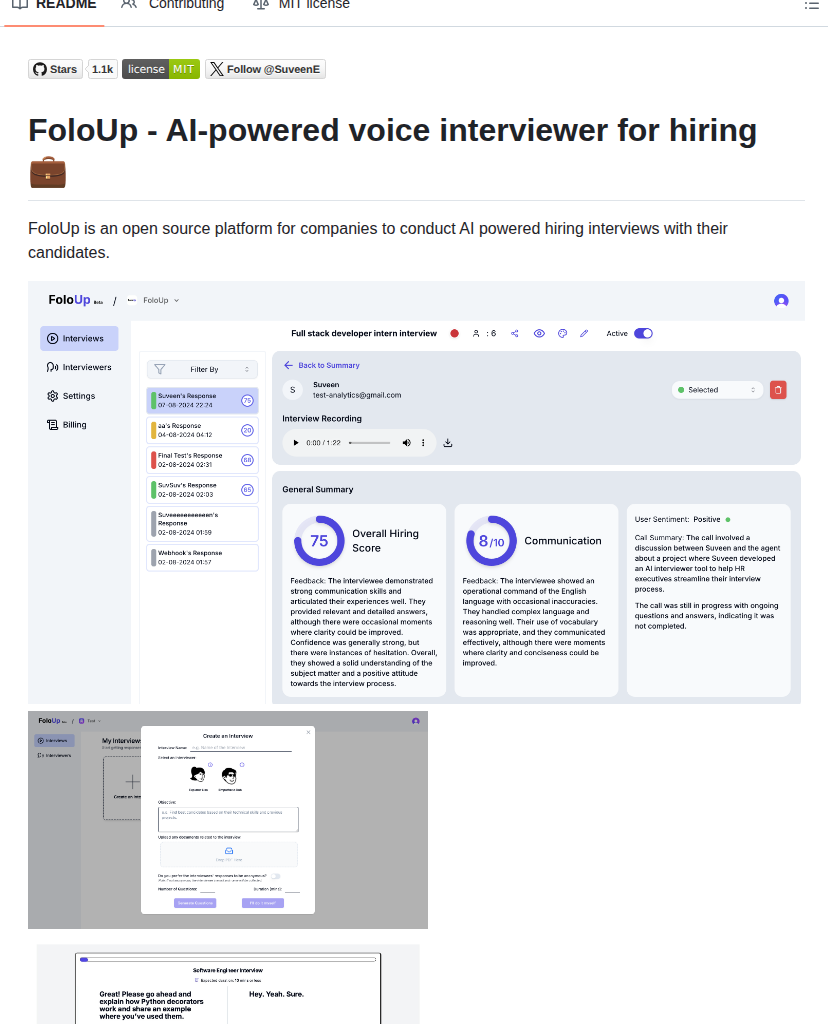Click the briefcase emoji in heading
This screenshot has width=828, height=1024.
[48, 172]
